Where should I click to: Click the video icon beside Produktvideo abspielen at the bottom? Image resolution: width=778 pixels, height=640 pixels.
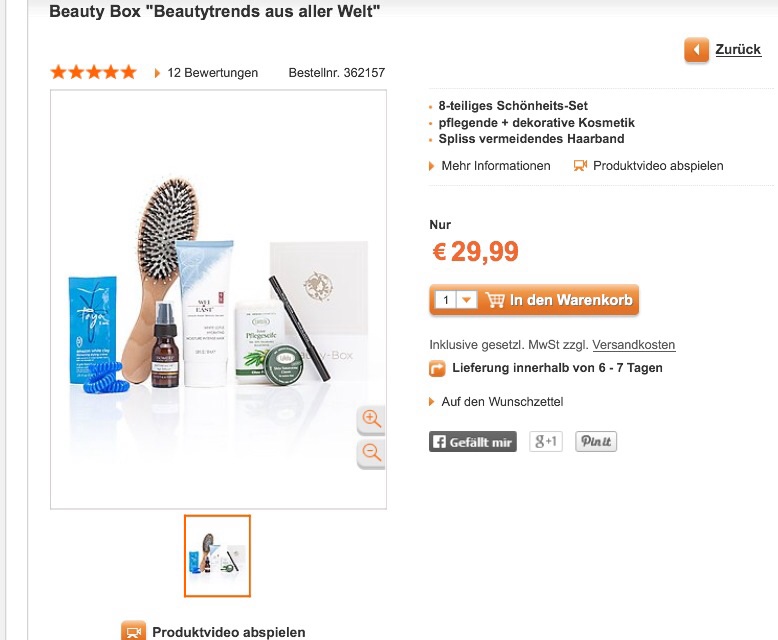(x=133, y=631)
